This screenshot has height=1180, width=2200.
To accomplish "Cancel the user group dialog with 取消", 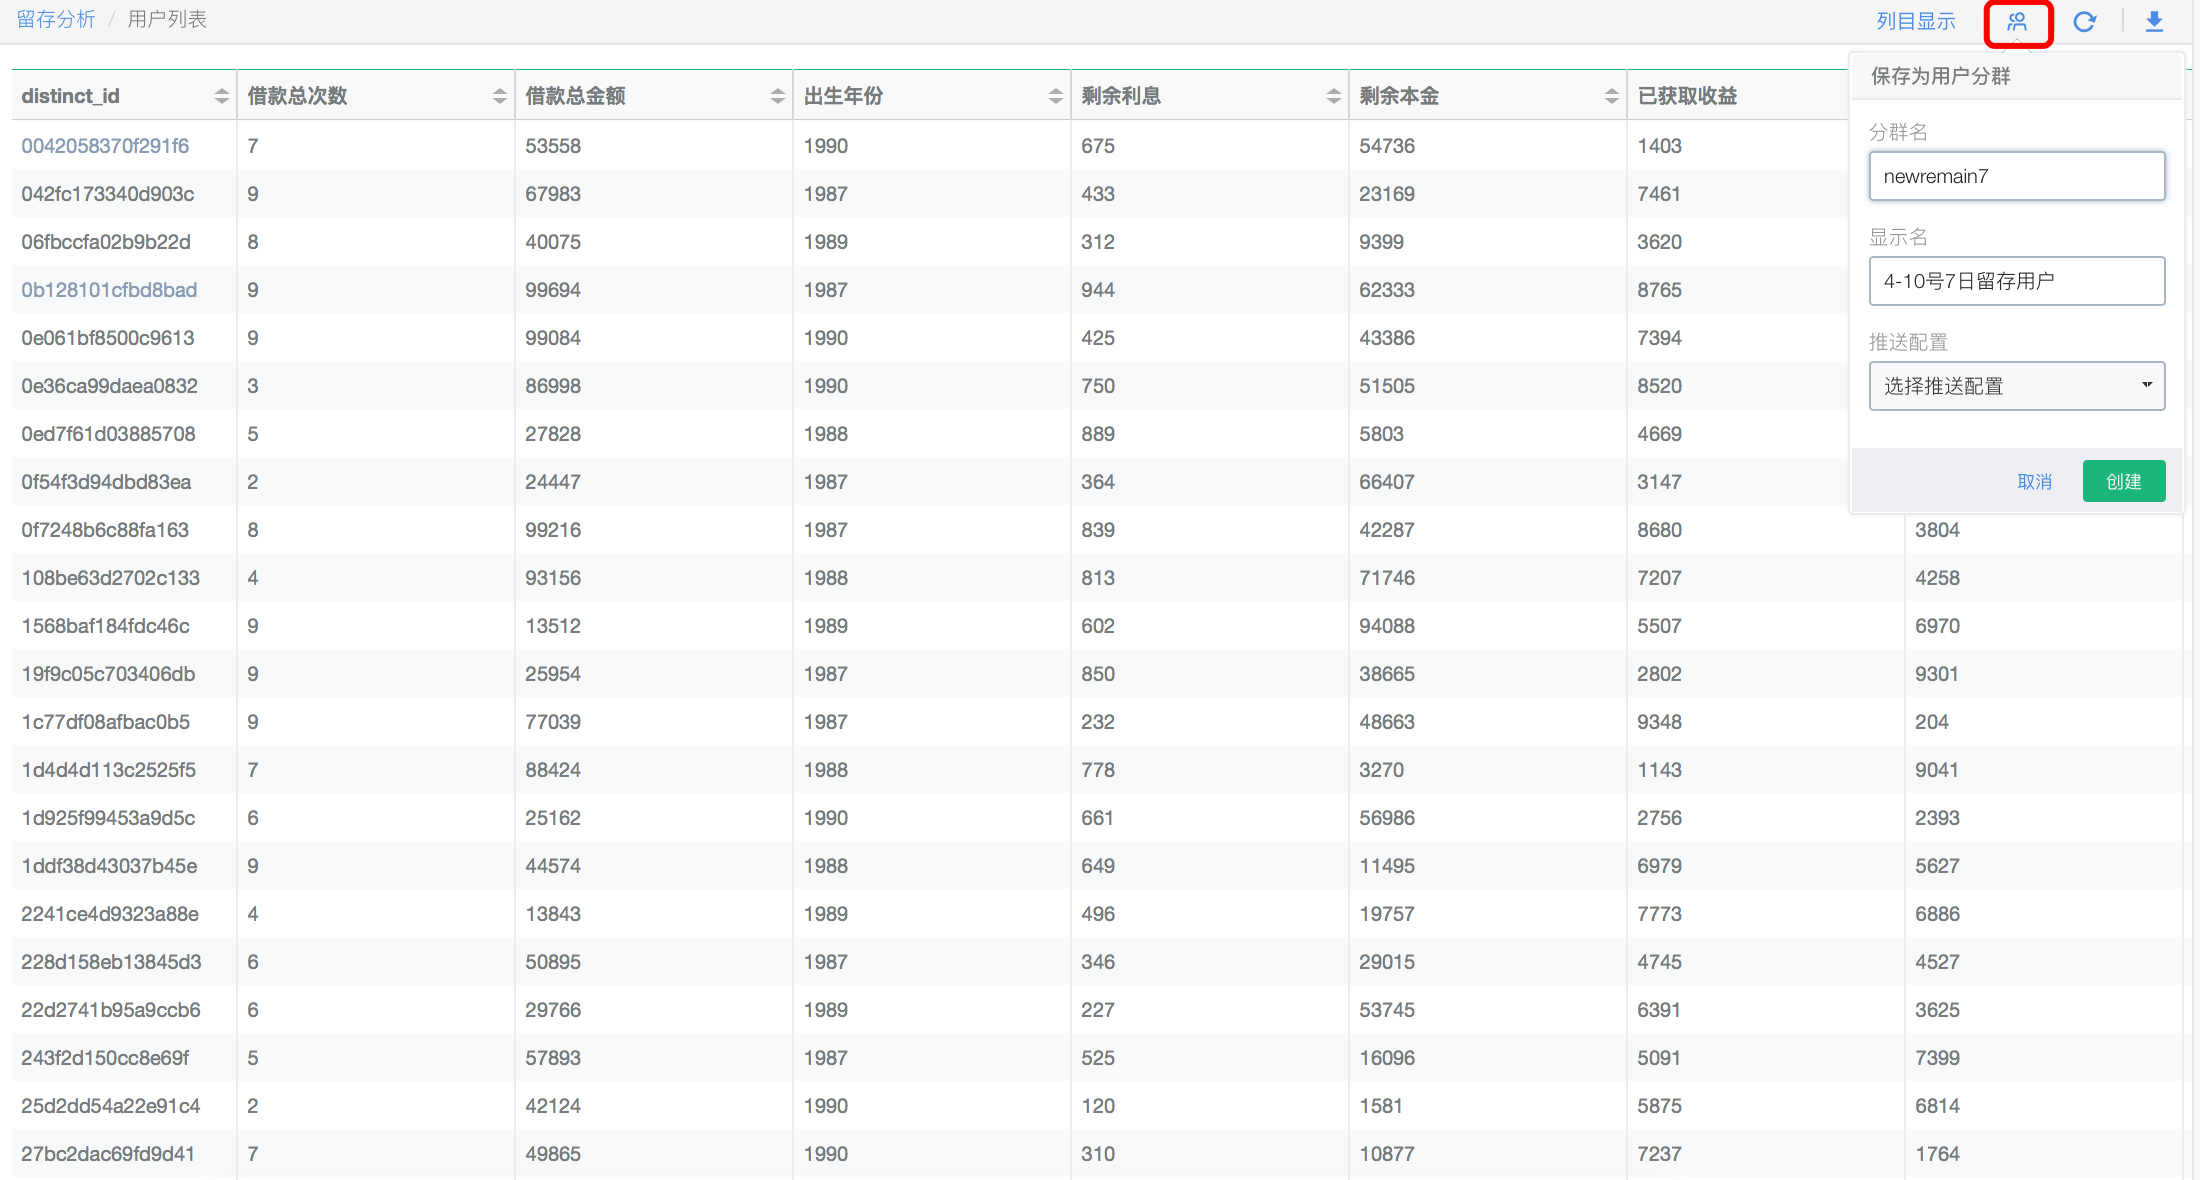I will (2034, 481).
